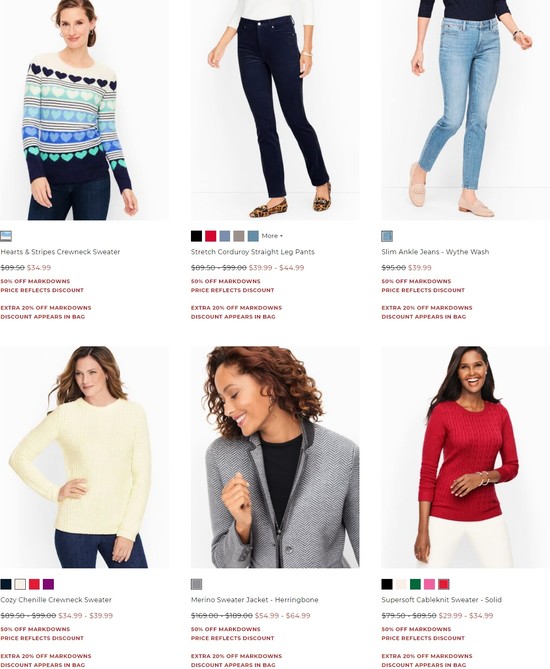Choose navy swatch for Cozy Chenille Sweater
The width and height of the screenshot is (550, 669).
6,584
